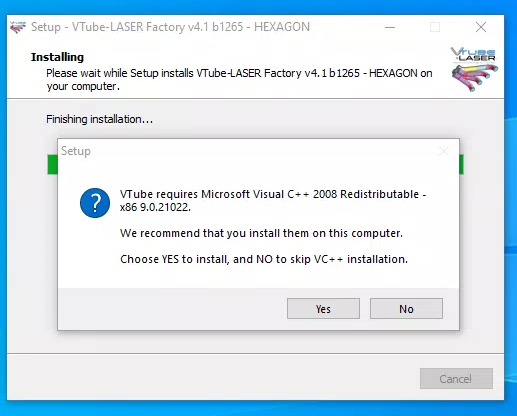517x416 pixels.
Task: Click the 'VTube requires Microsoft Visual C++' message
Action: 273,201
